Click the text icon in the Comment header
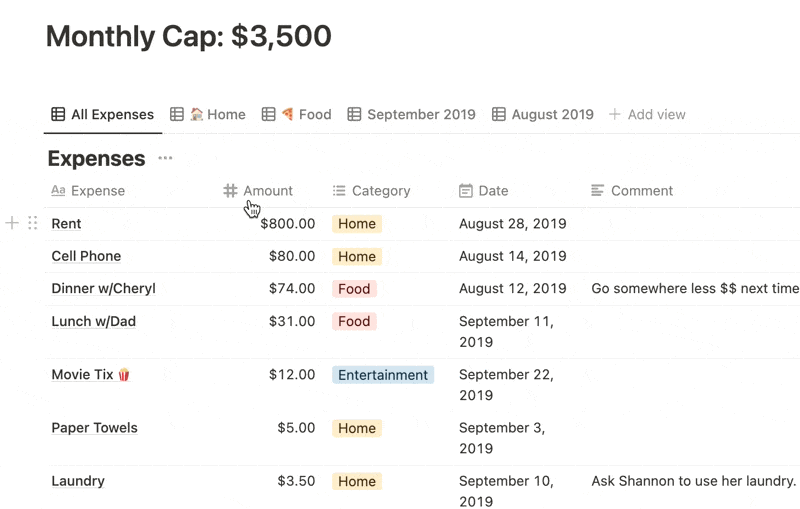 point(597,190)
